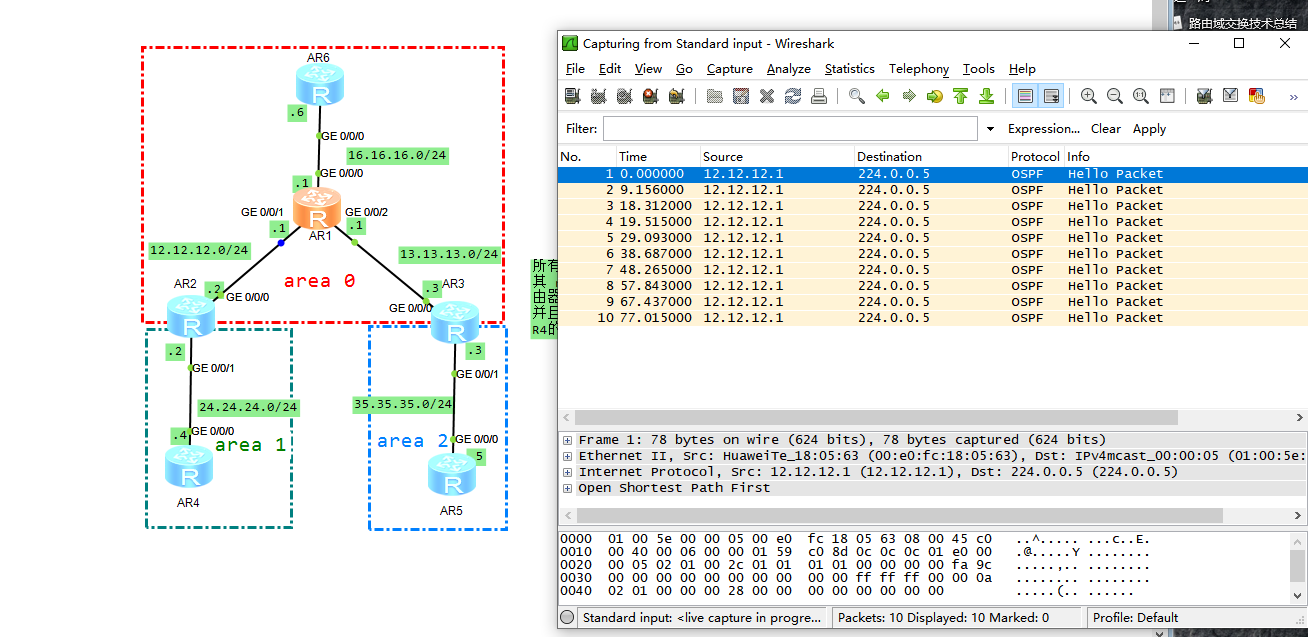Open the filter history dropdown
1308x637 pixels.
[990, 128]
